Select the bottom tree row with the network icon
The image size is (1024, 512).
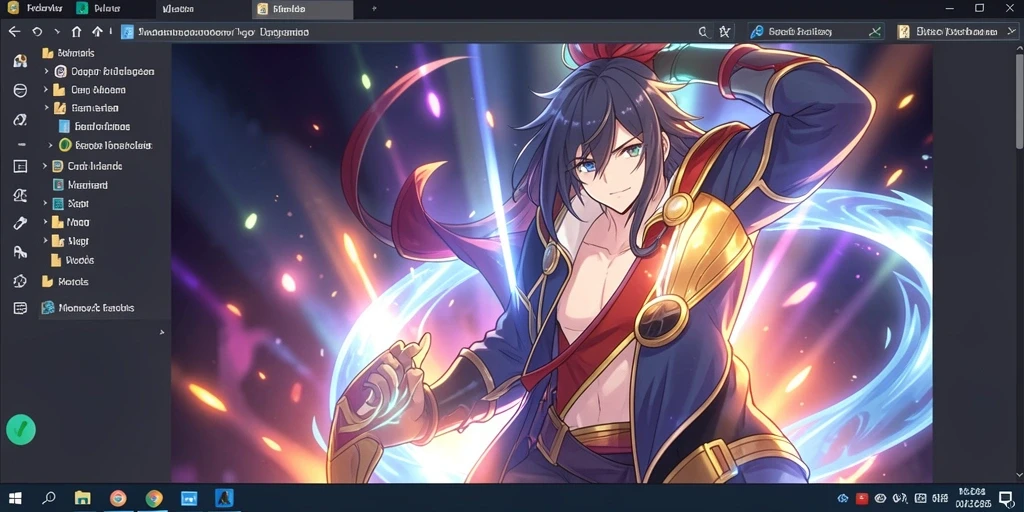point(88,308)
